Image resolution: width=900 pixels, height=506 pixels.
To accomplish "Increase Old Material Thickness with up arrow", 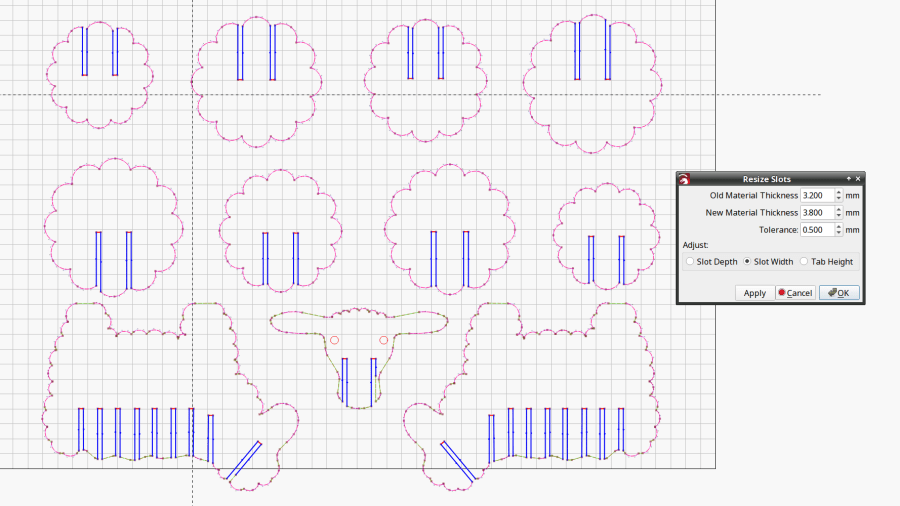I will point(839,192).
